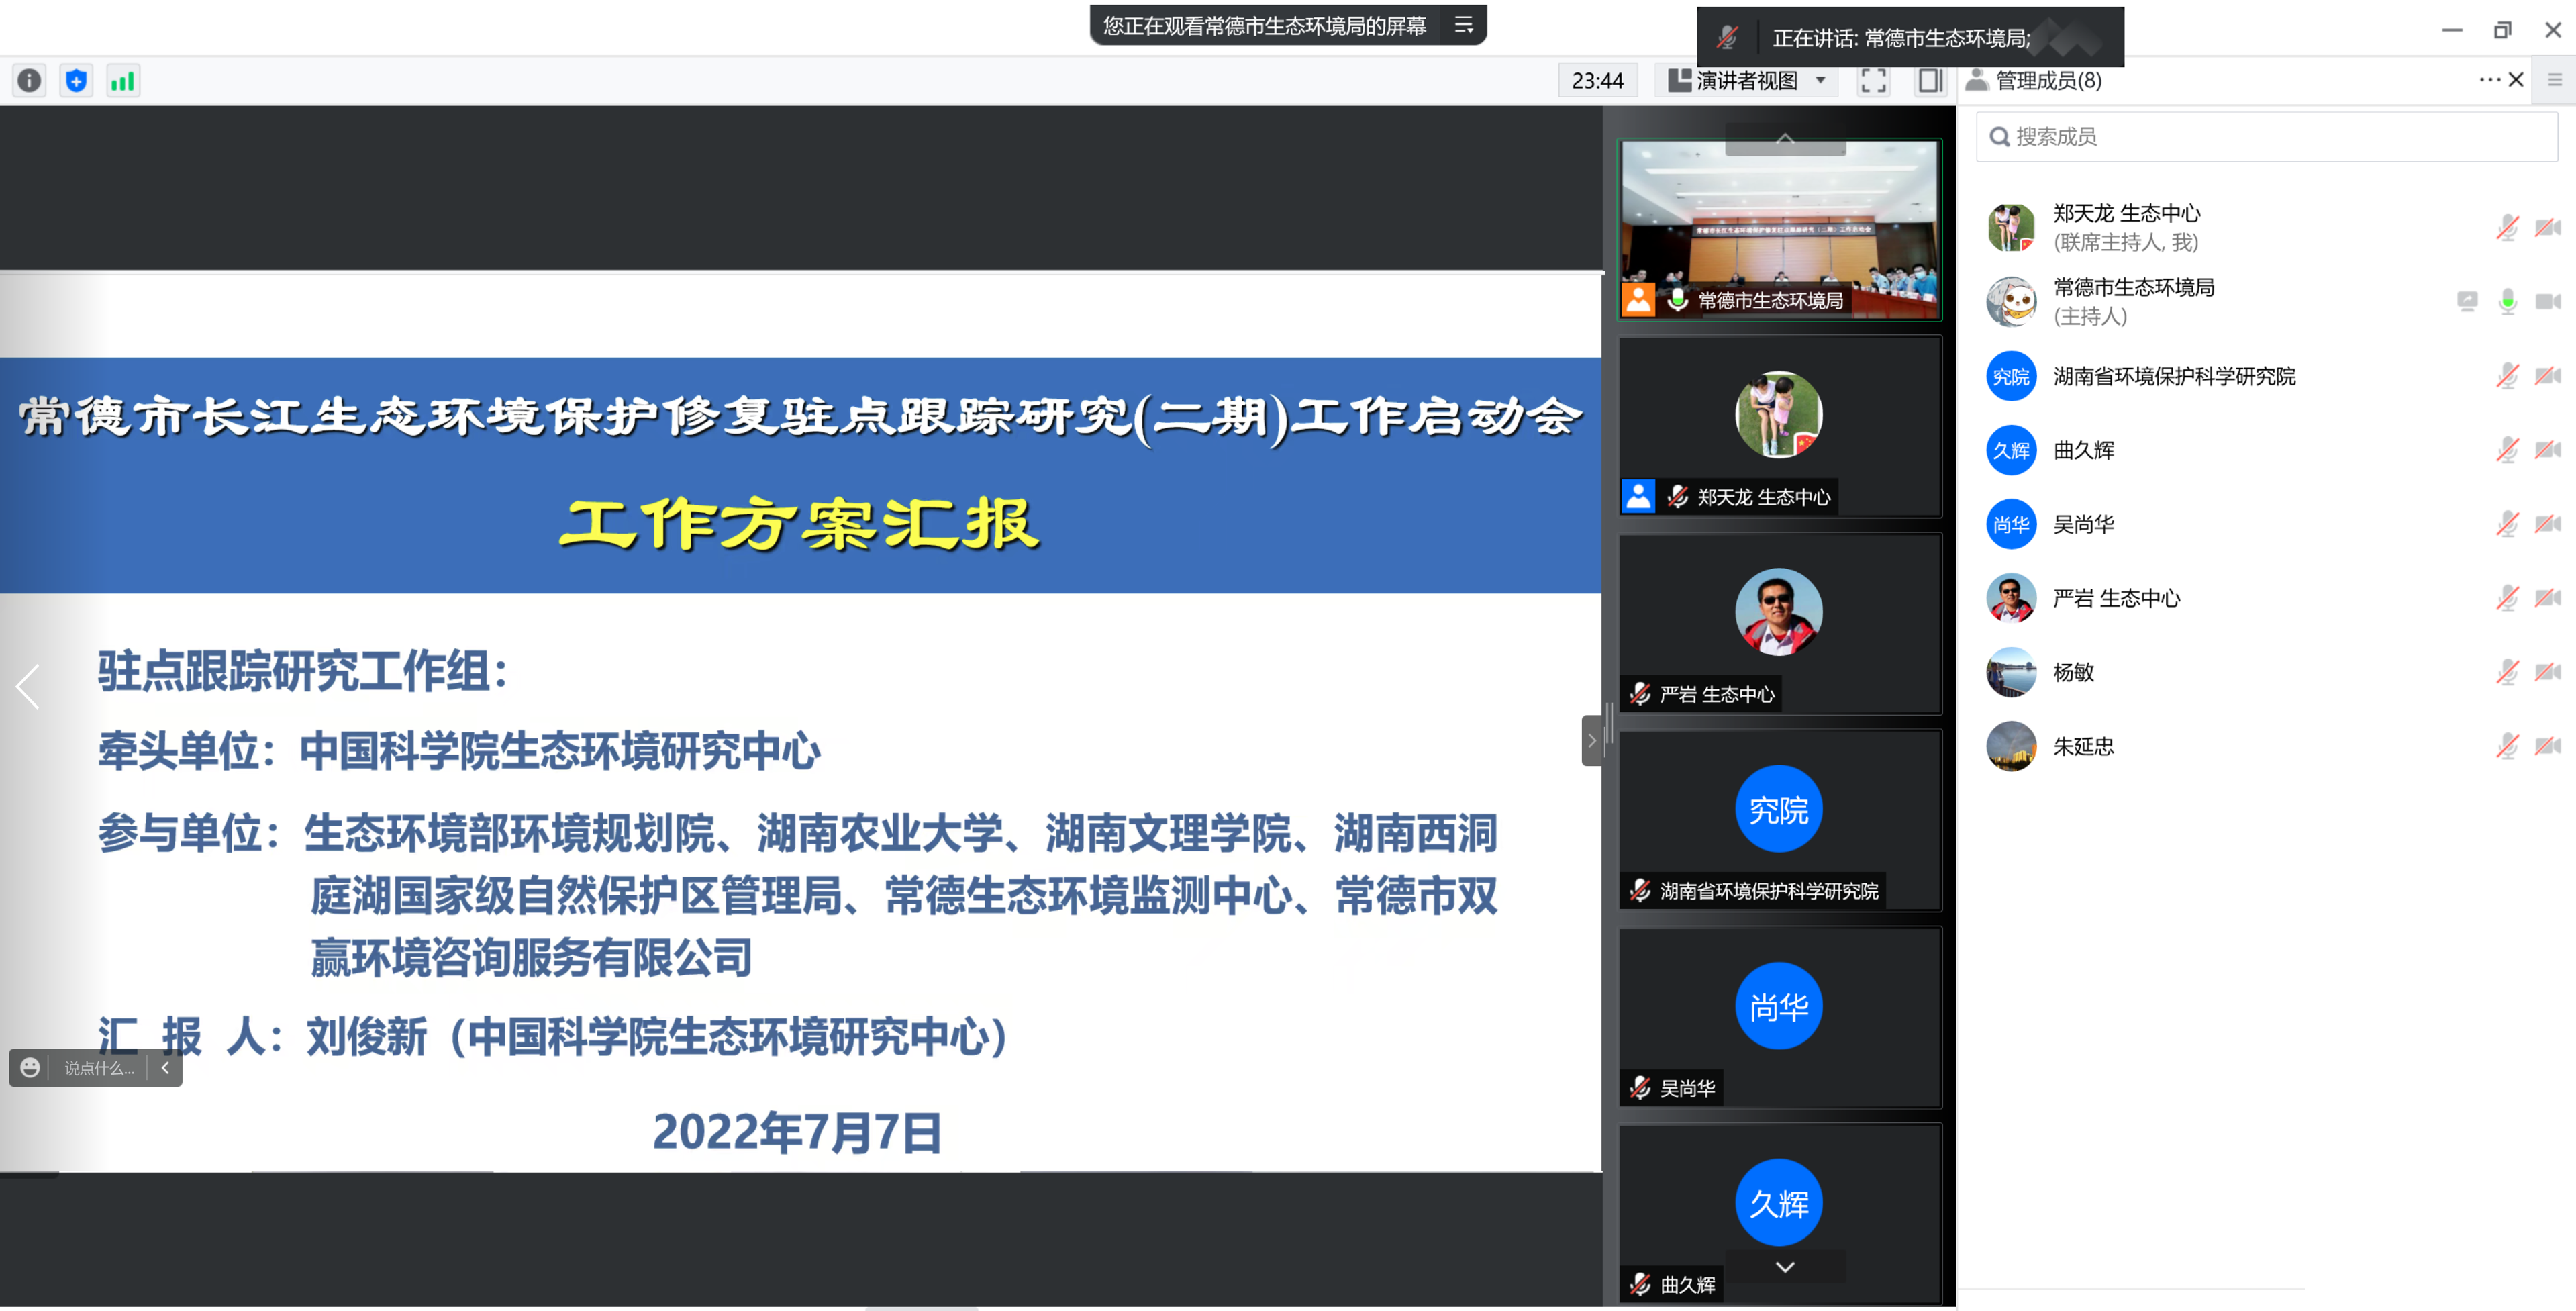
Task: Open the meeting info icon
Action: (29, 81)
